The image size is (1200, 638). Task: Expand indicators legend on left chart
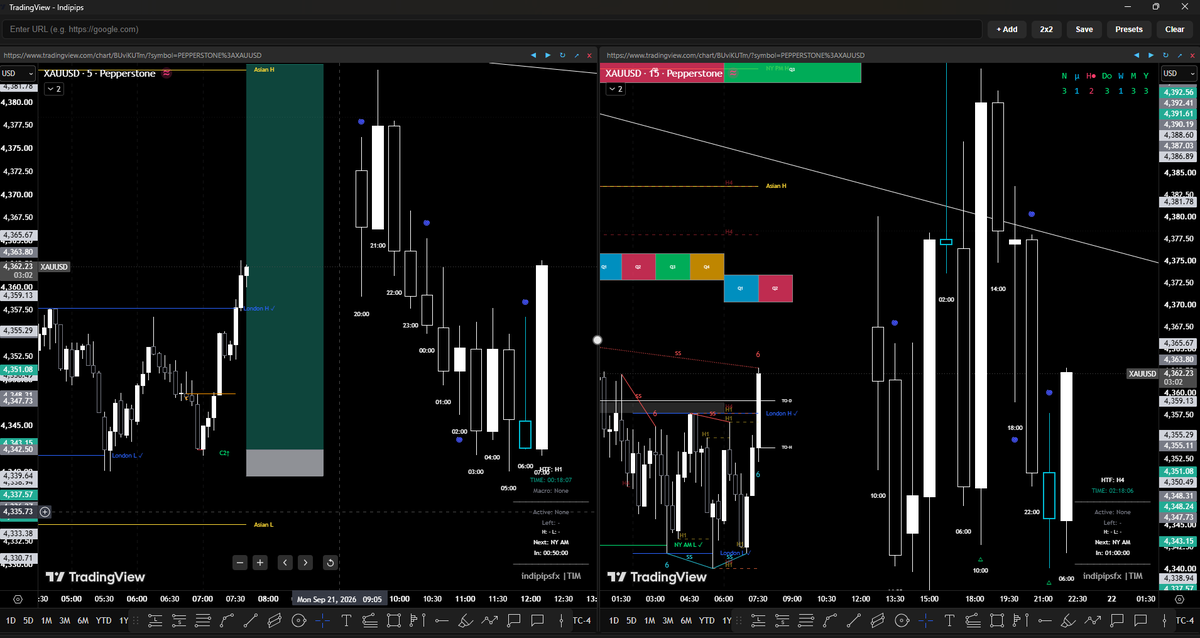coord(53,89)
